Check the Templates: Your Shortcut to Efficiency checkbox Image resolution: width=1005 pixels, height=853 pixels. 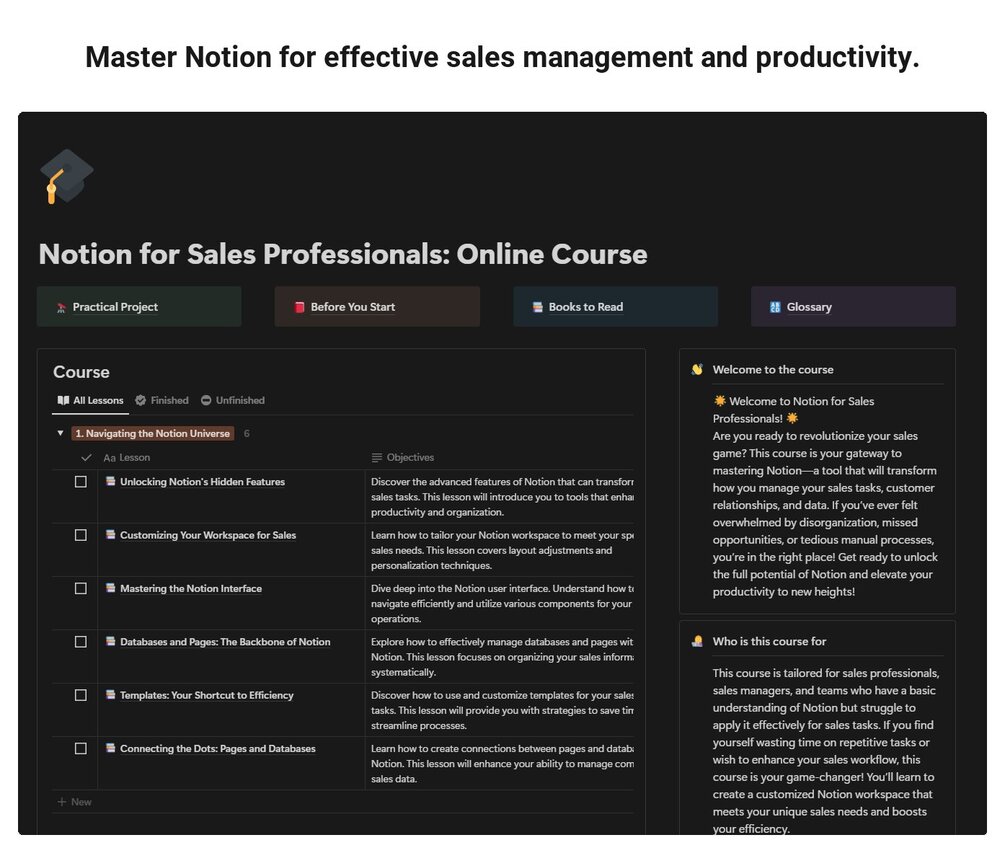[x=81, y=695]
